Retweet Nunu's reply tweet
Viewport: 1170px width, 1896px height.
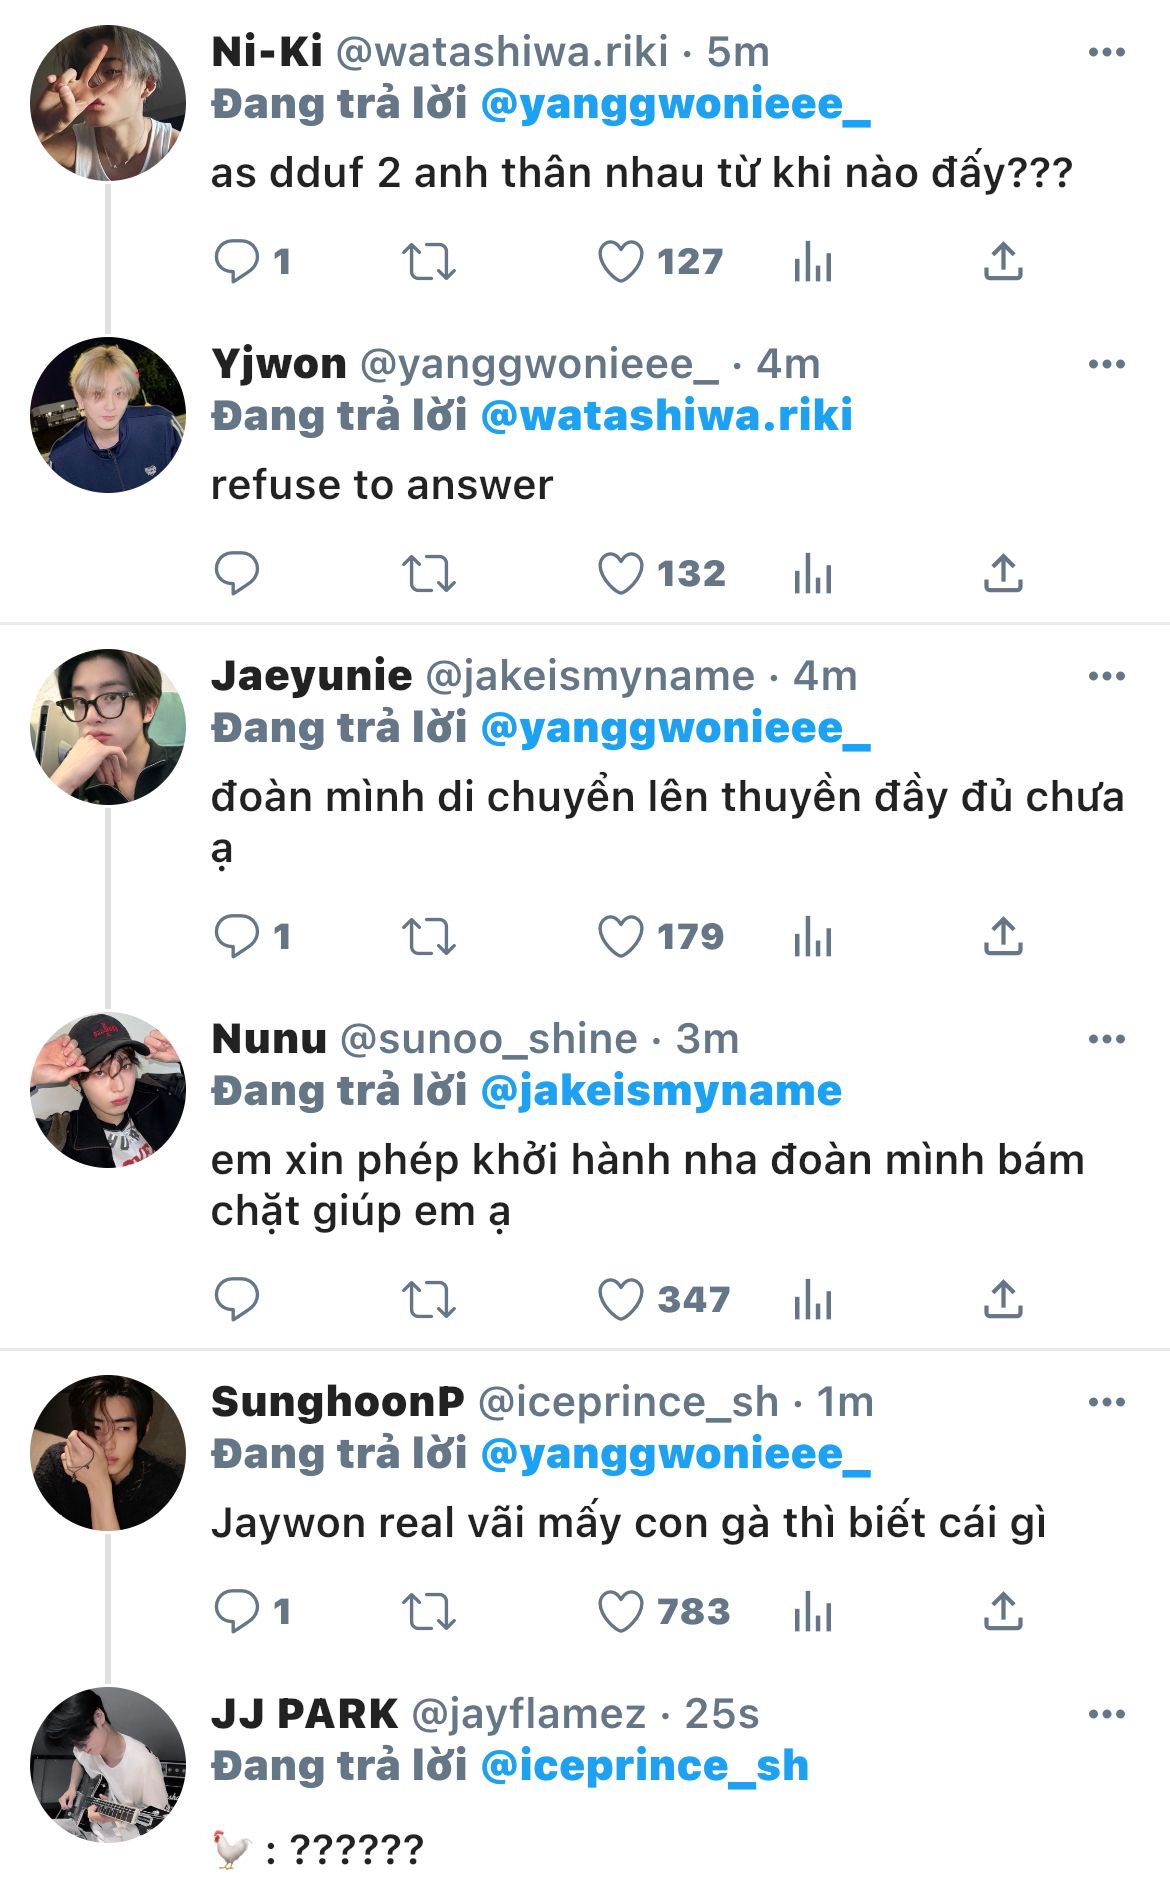[x=428, y=1300]
